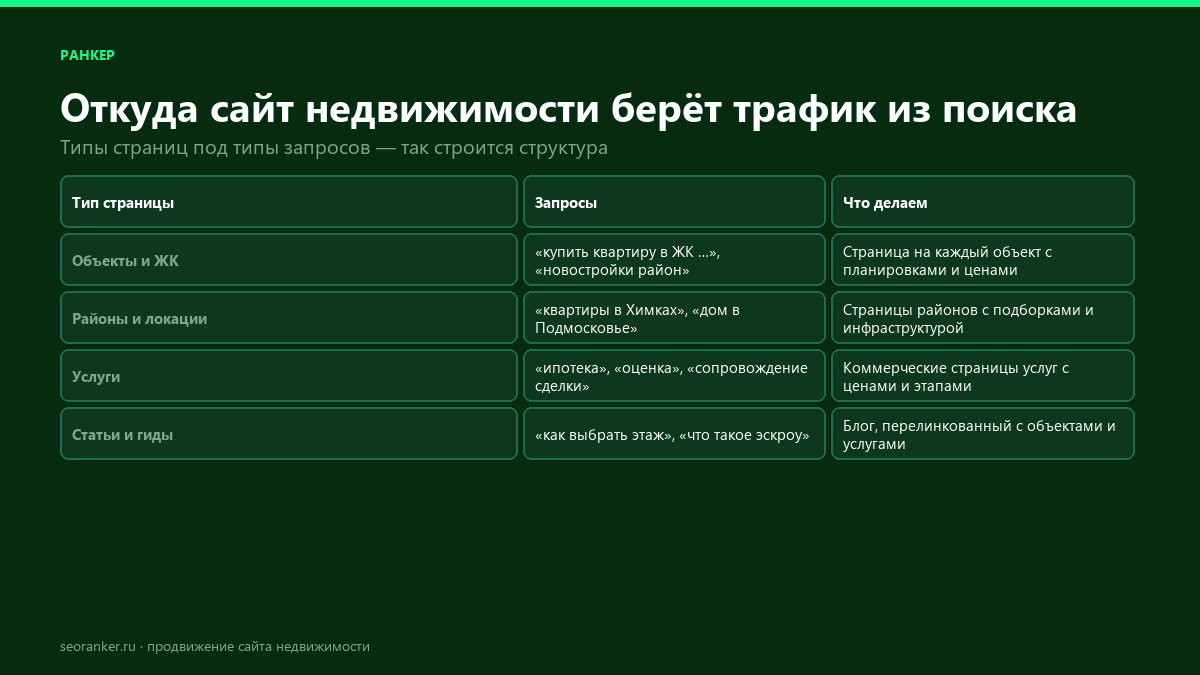Select the 'Запросы' header cell
1200x675 pixels.
674,202
